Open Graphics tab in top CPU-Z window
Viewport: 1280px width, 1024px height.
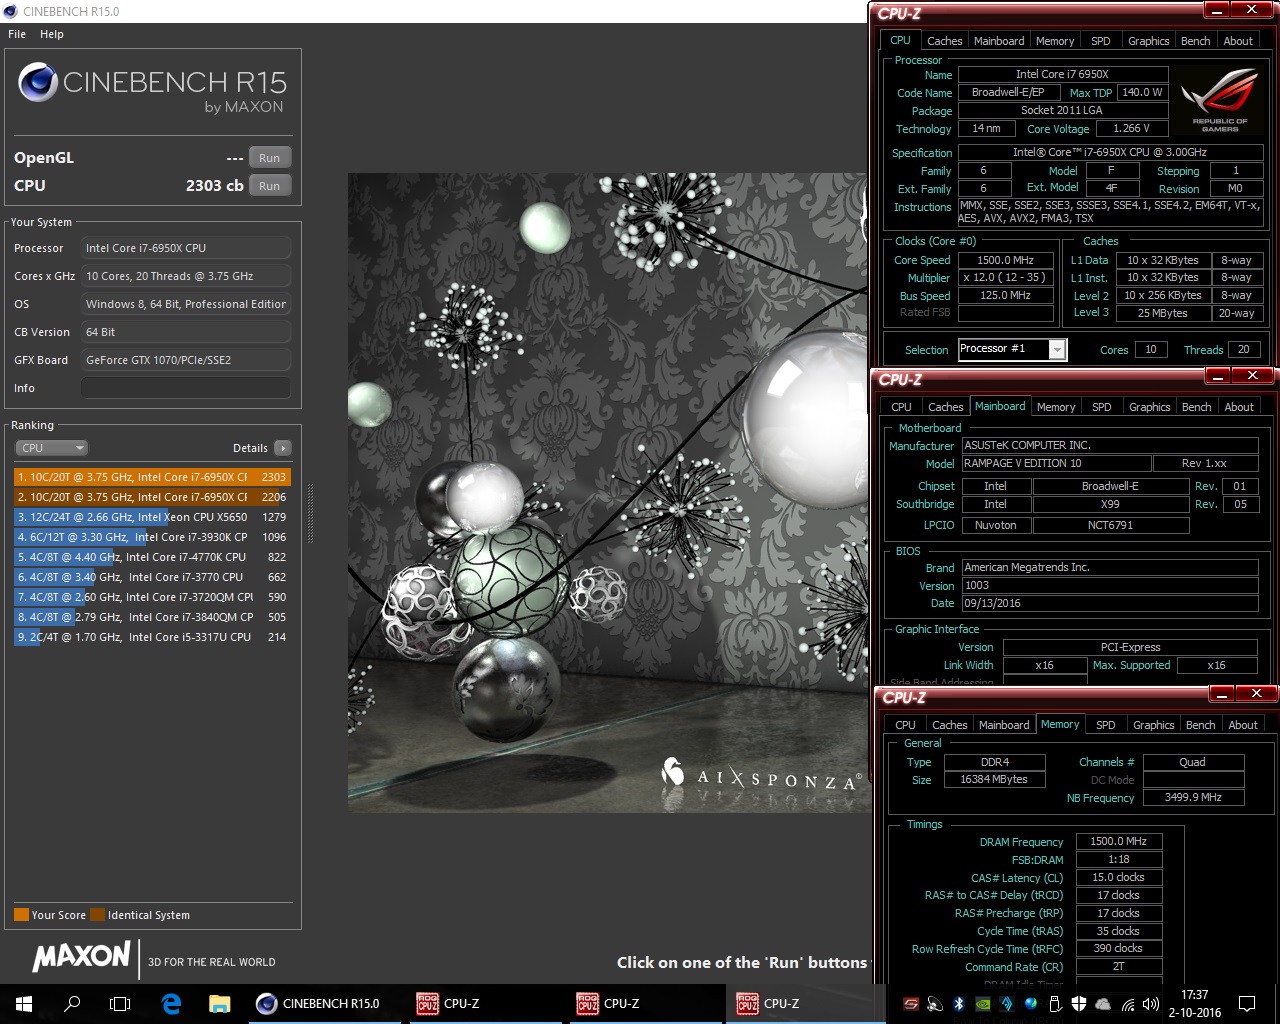(1148, 41)
